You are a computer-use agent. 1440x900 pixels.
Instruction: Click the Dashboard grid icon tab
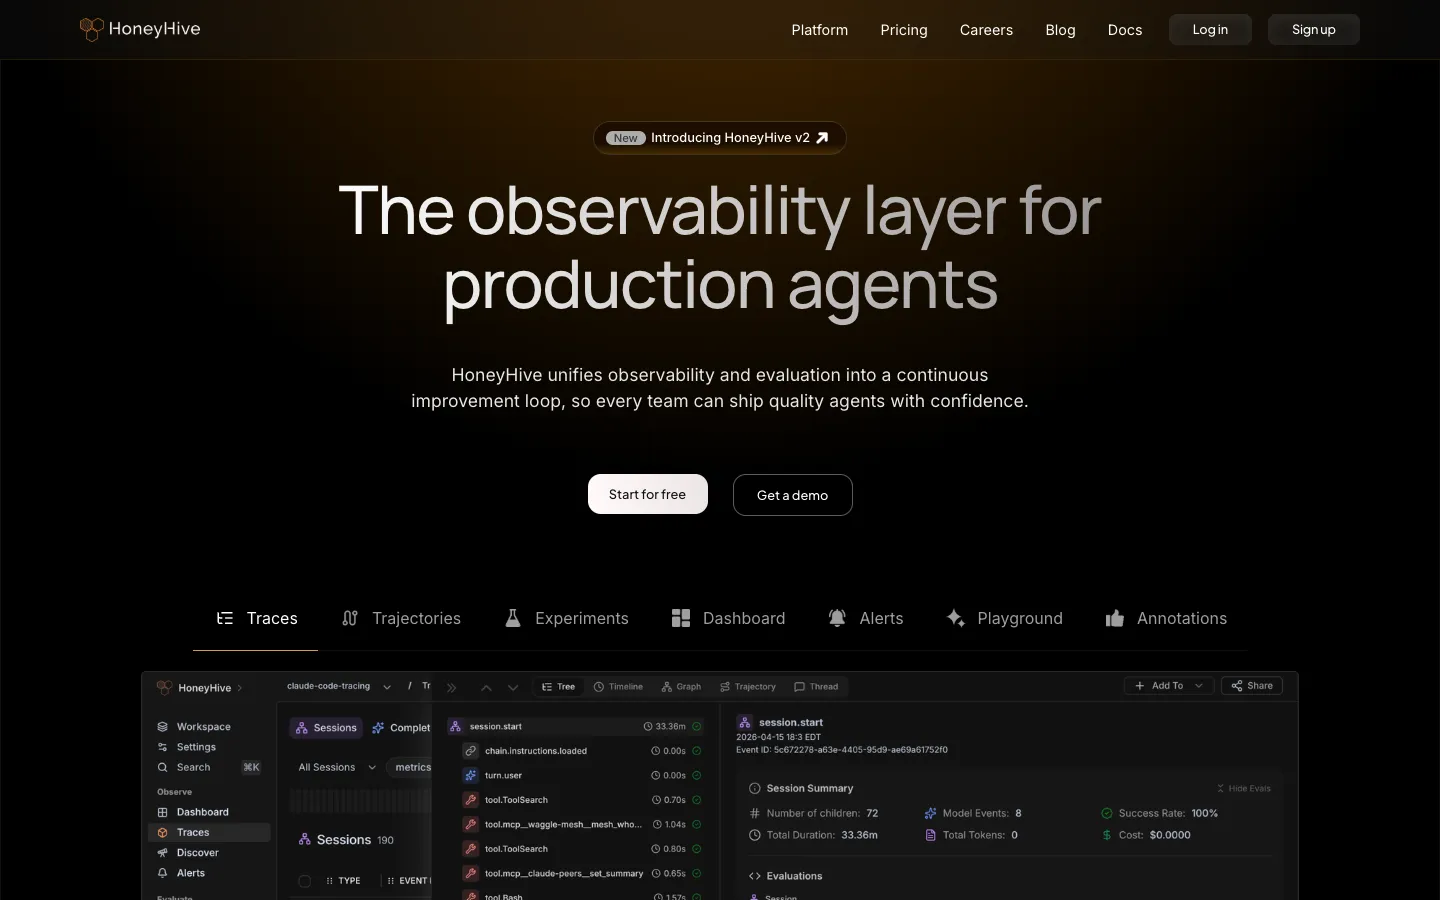681,618
